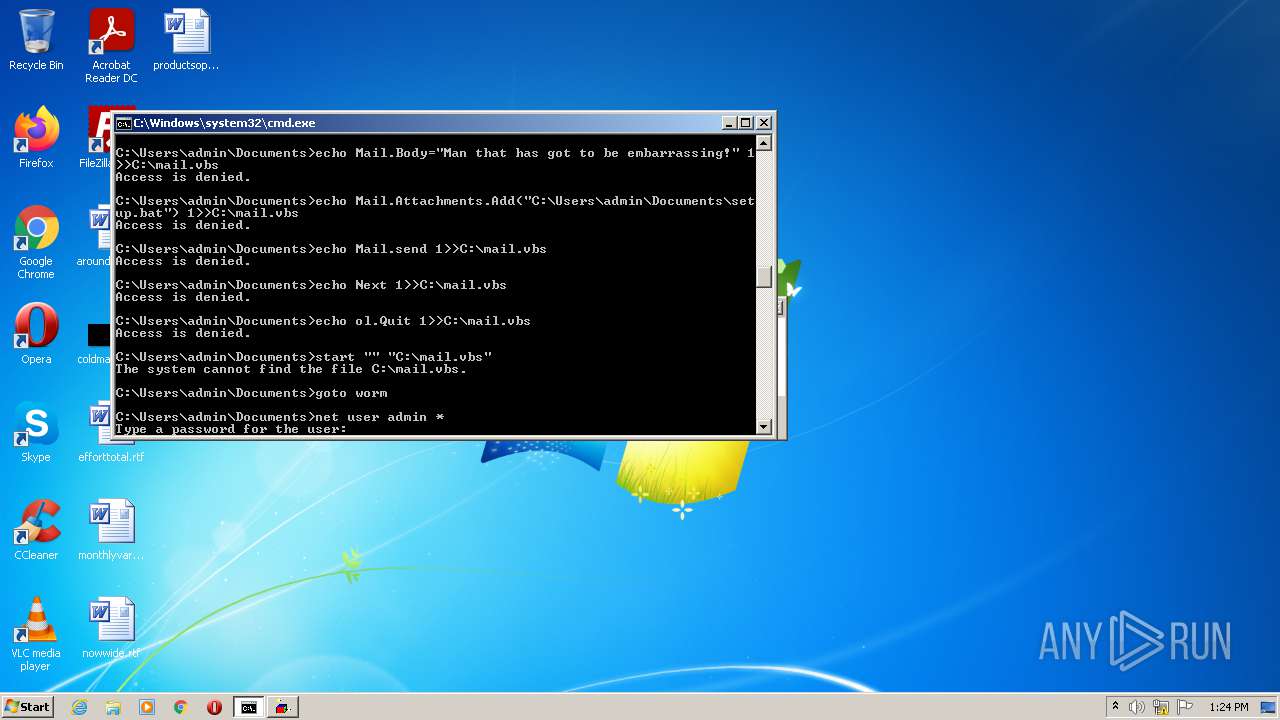Click the 'echo Mail.send' command line
This screenshot has width=1280, height=720.
(x=331, y=249)
